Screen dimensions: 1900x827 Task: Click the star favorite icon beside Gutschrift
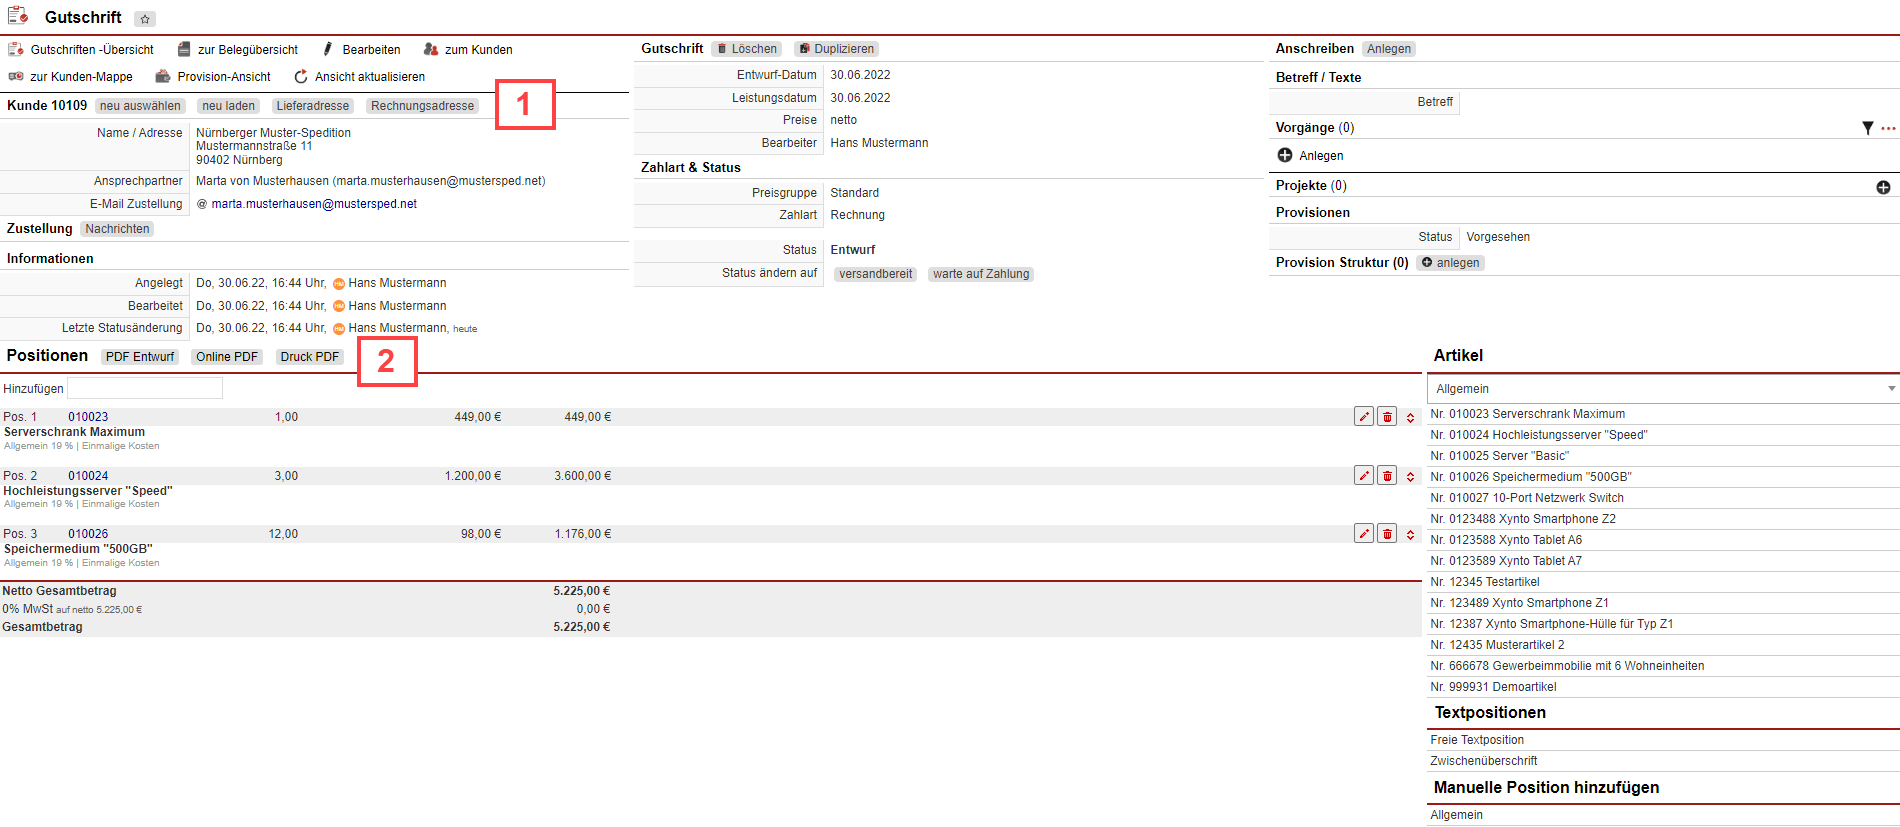(145, 19)
